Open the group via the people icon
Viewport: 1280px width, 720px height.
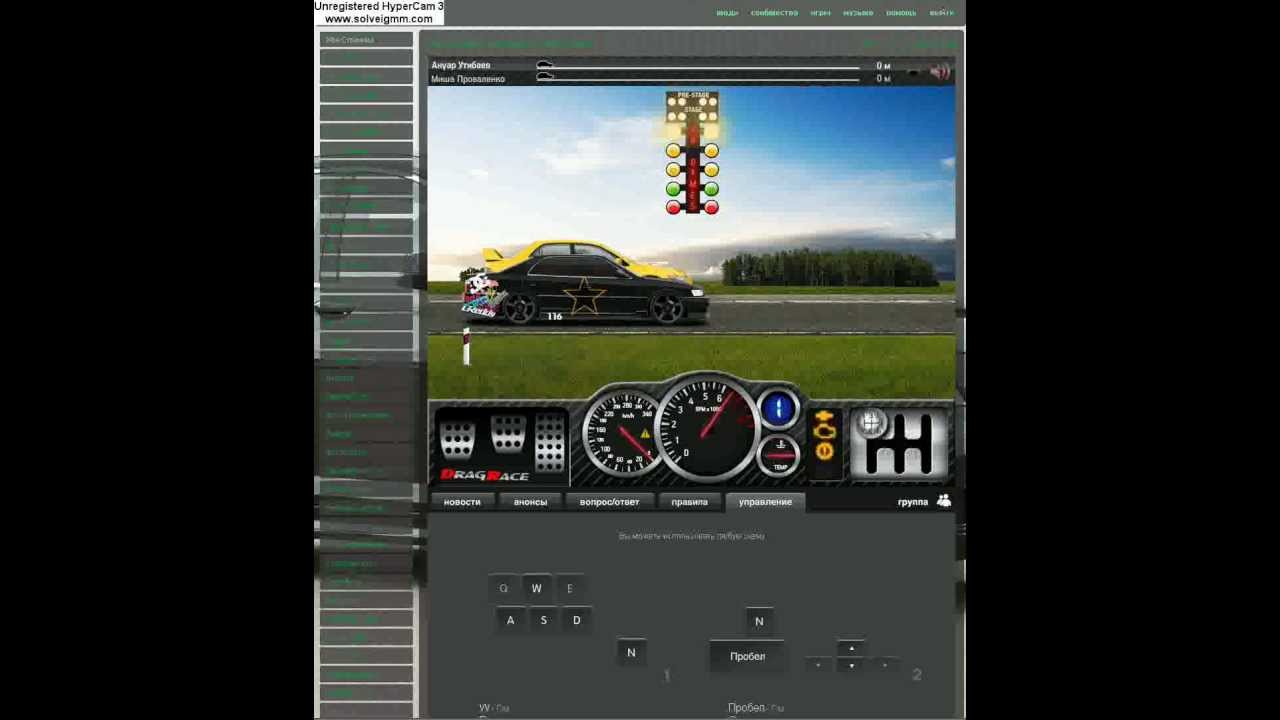point(944,501)
